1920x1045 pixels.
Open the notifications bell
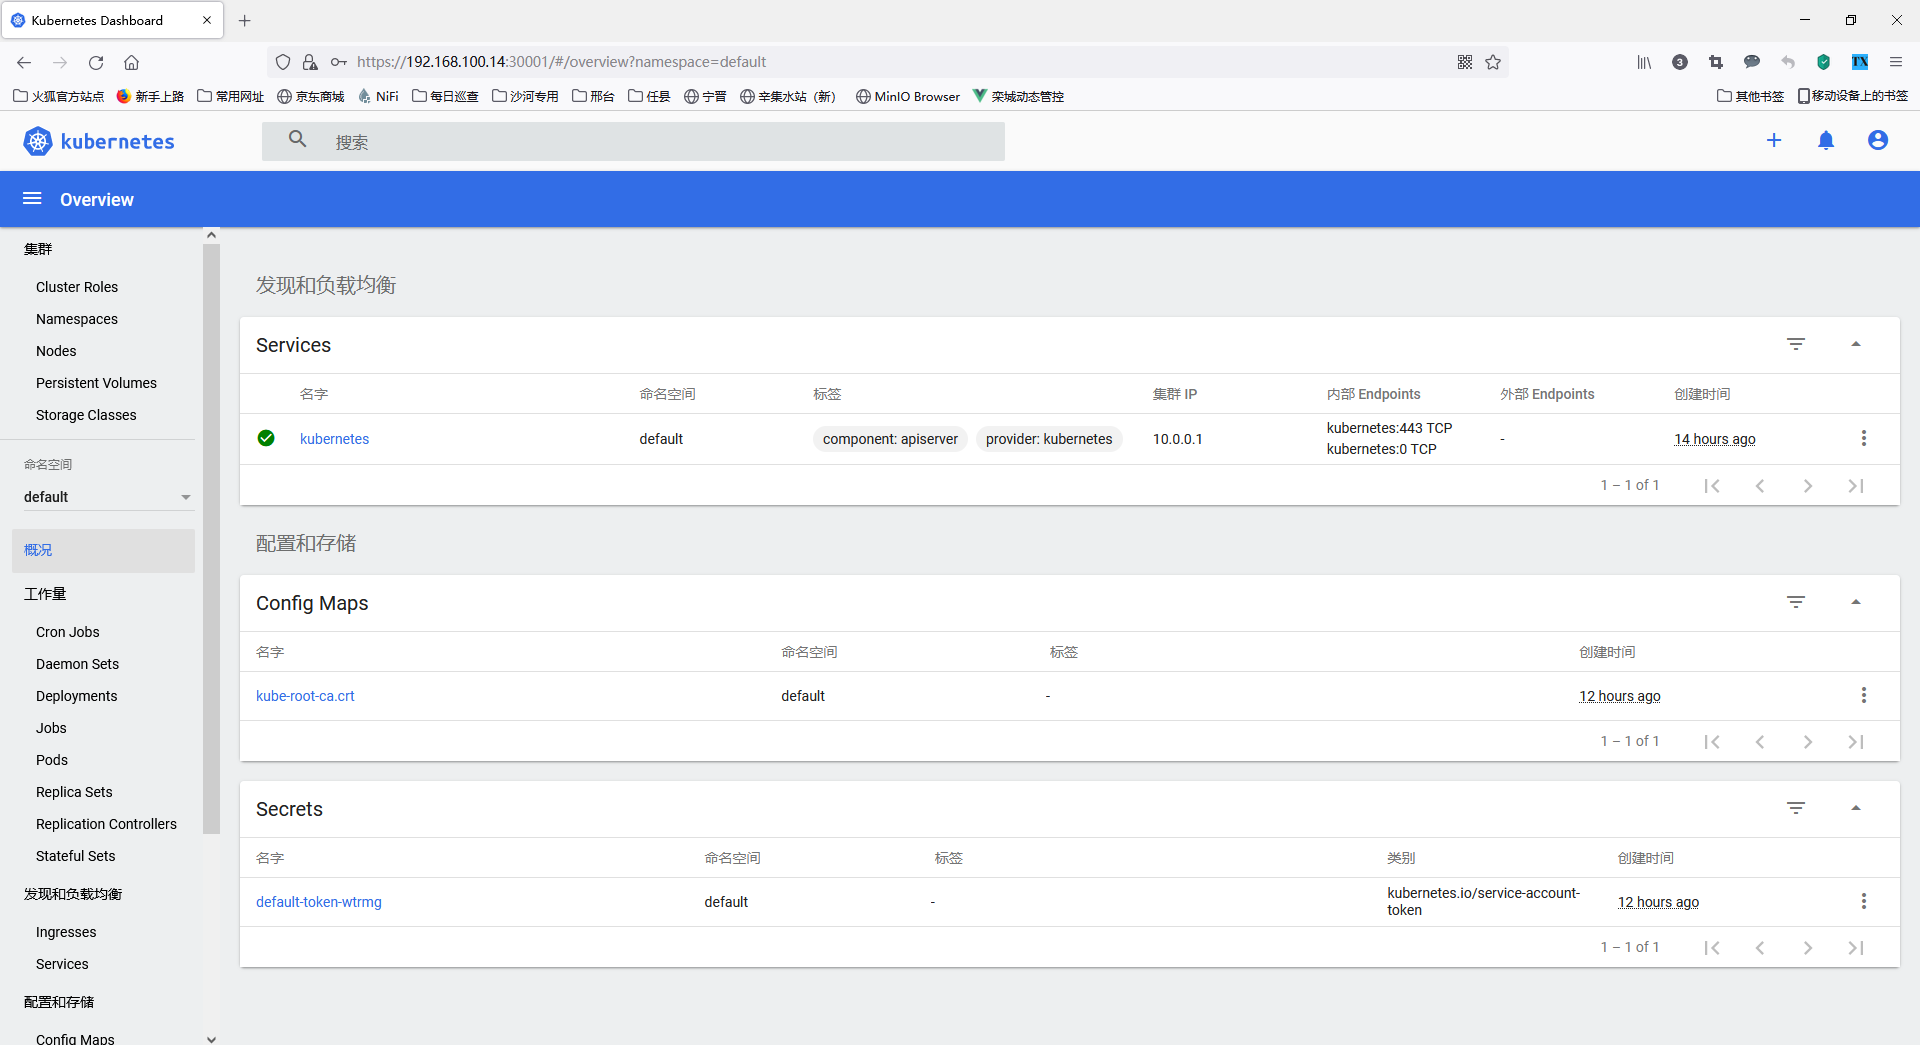pyautogui.click(x=1826, y=141)
